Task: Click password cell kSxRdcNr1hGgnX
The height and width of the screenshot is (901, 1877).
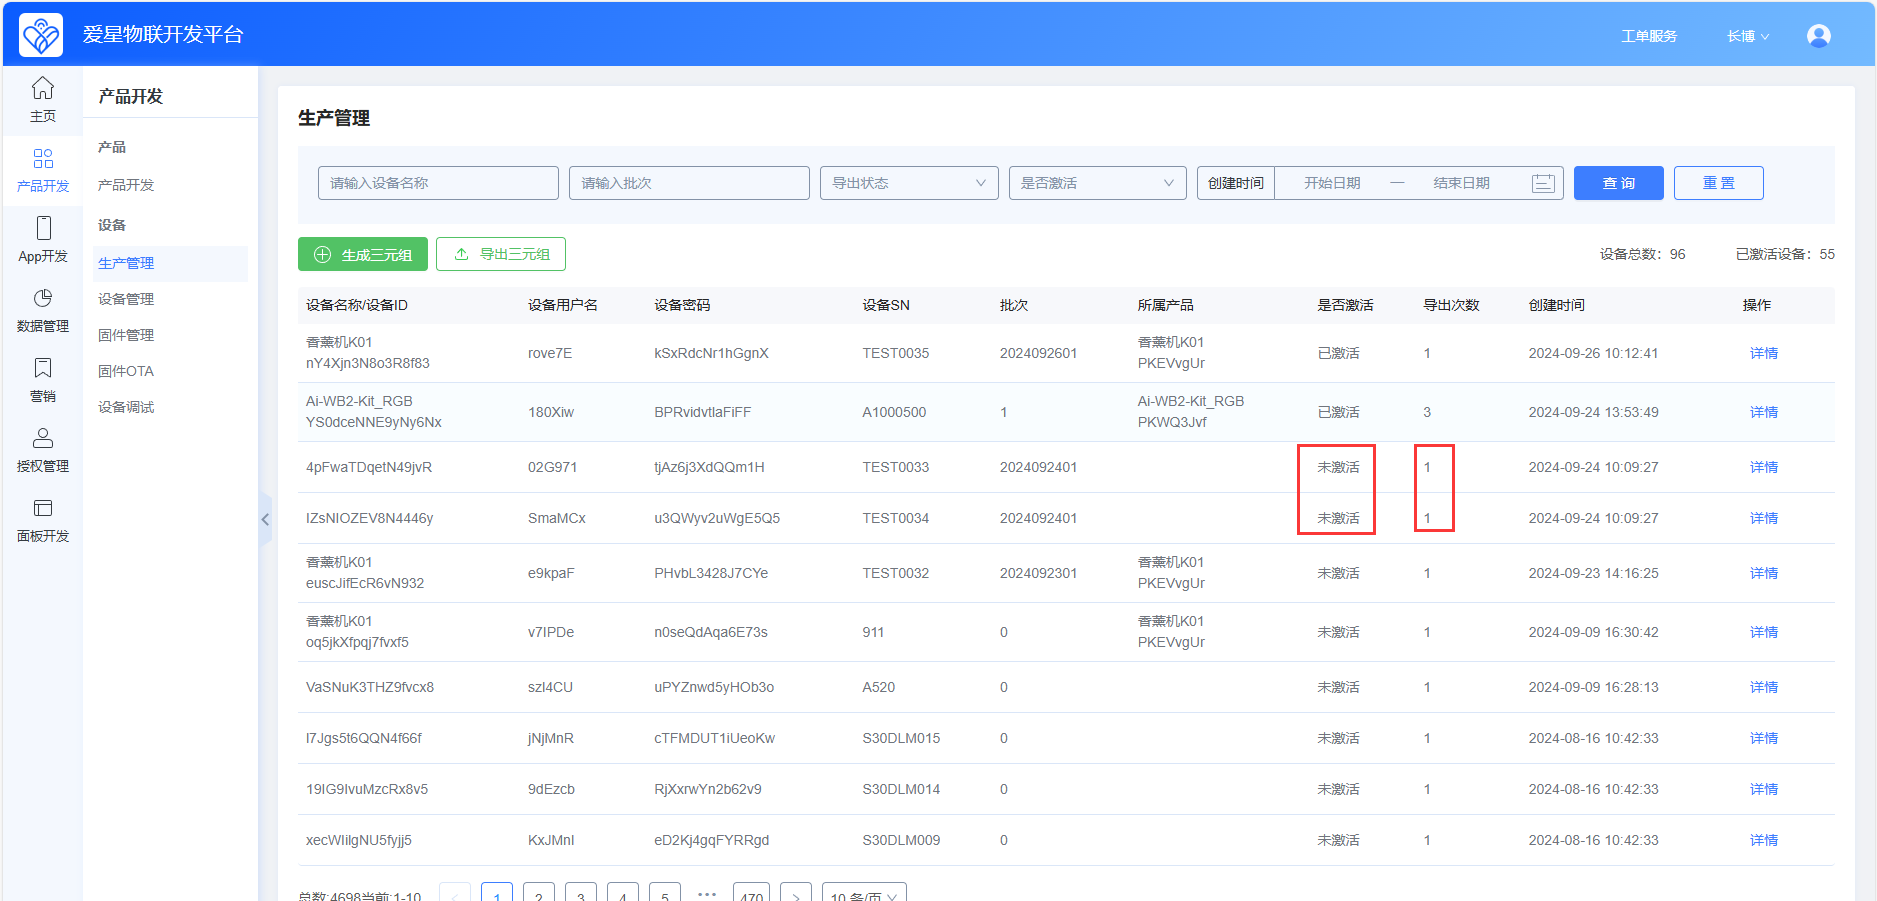Action: click(711, 353)
